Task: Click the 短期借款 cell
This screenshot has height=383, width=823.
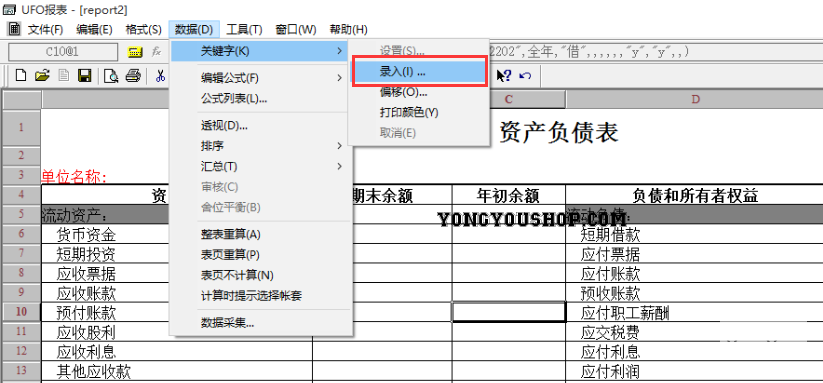Action: point(695,235)
